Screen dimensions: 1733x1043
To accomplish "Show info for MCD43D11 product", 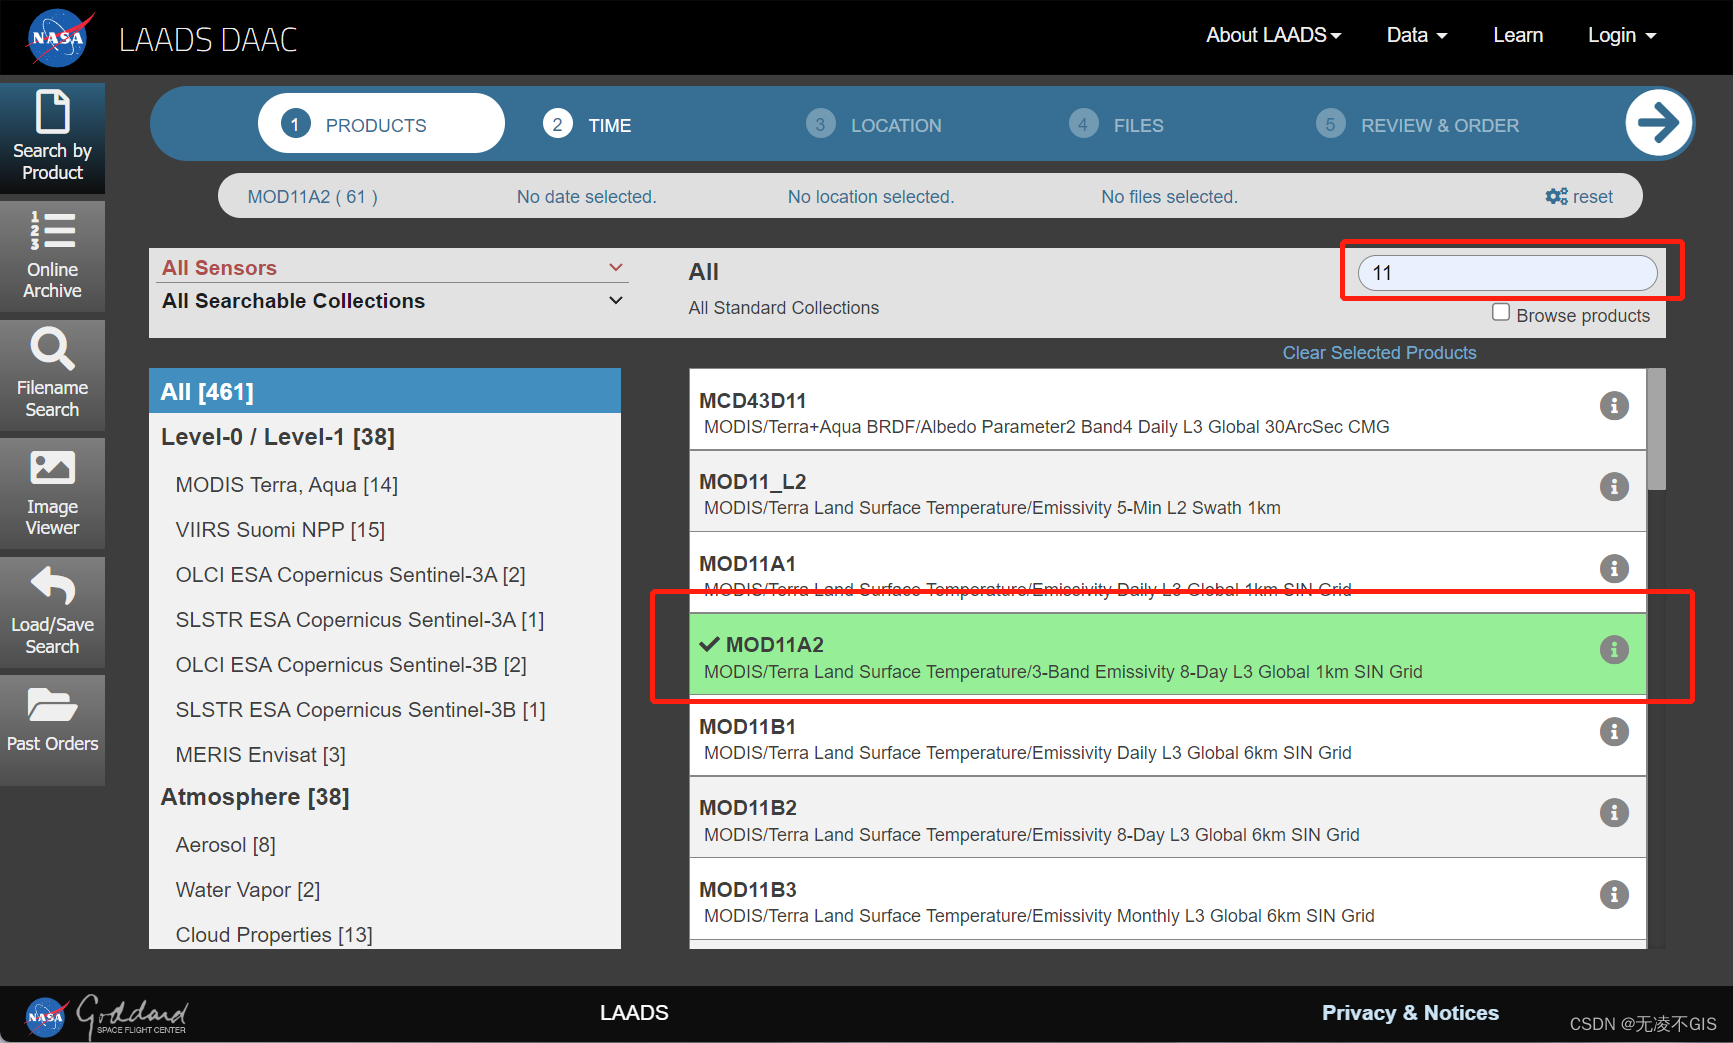I will point(1614,405).
